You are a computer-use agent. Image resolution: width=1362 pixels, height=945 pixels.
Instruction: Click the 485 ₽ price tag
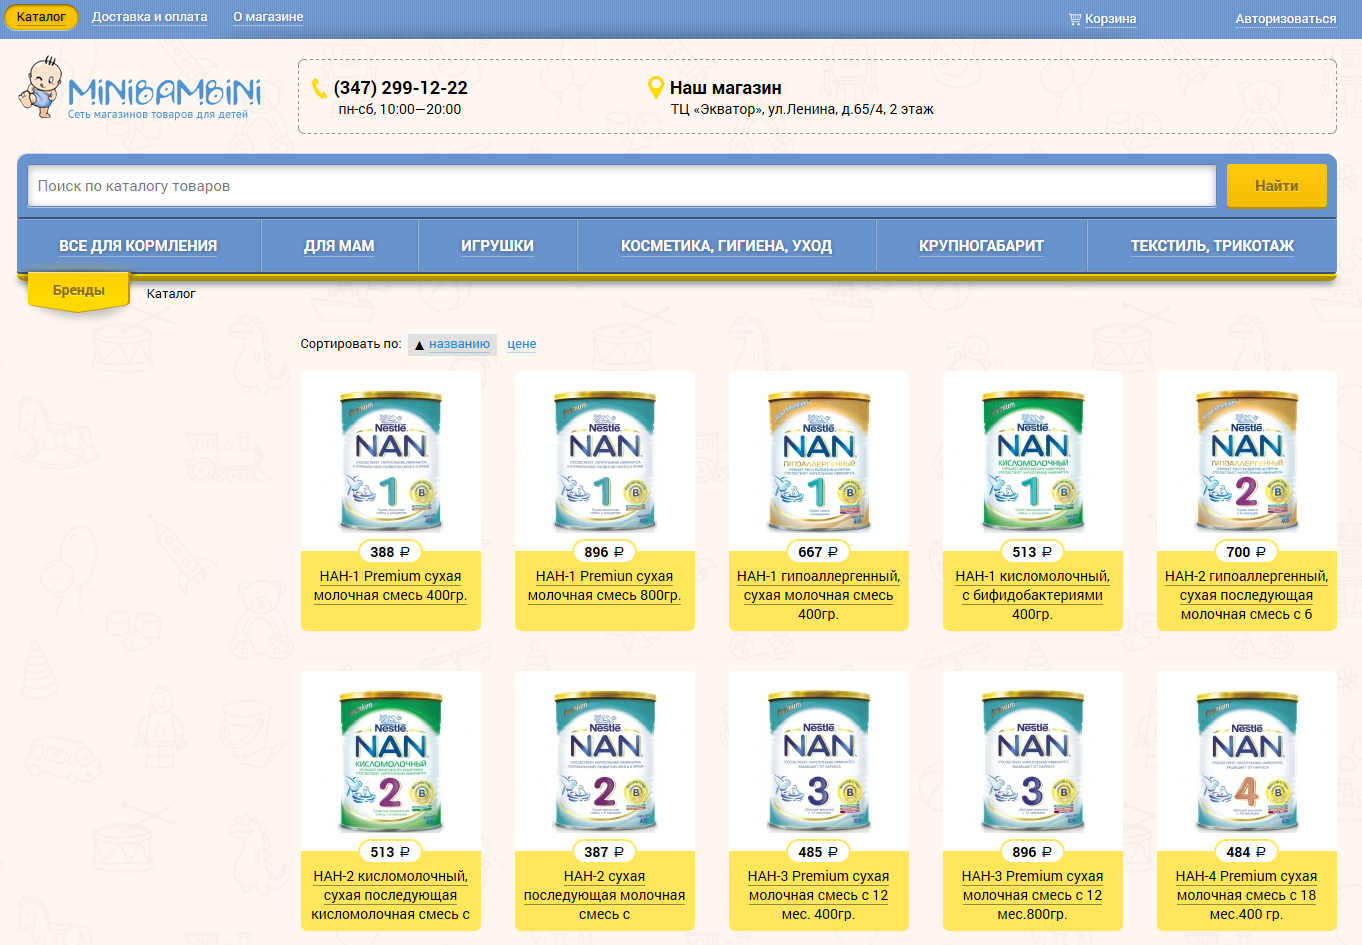click(x=818, y=852)
